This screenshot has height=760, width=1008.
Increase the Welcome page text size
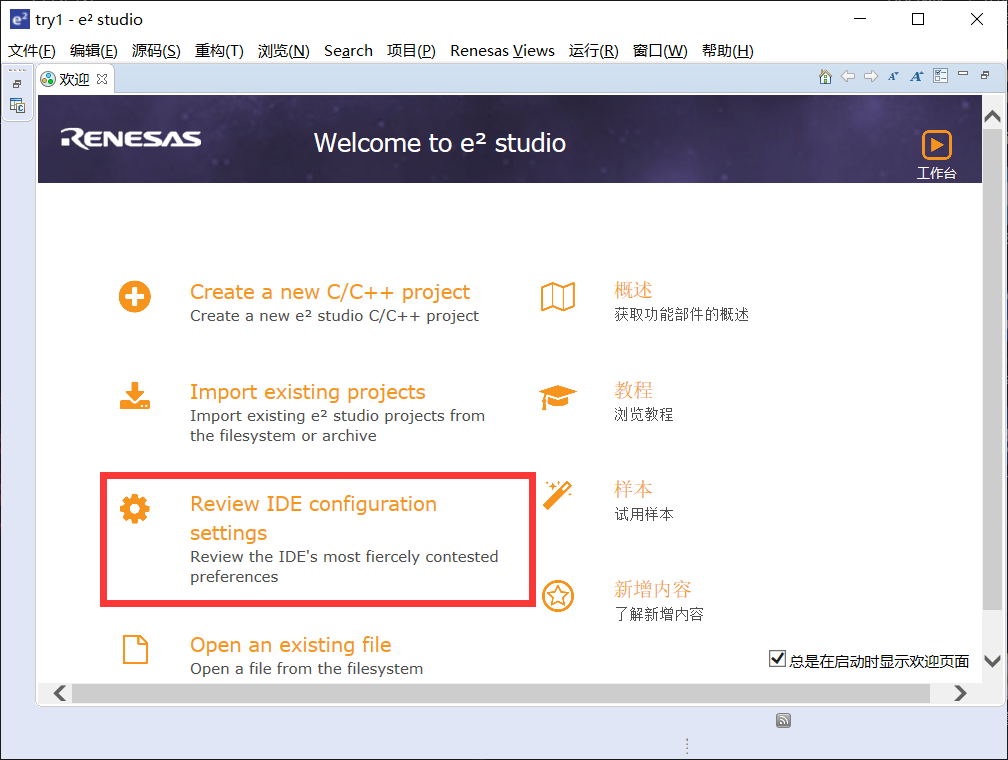coord(916,75)
